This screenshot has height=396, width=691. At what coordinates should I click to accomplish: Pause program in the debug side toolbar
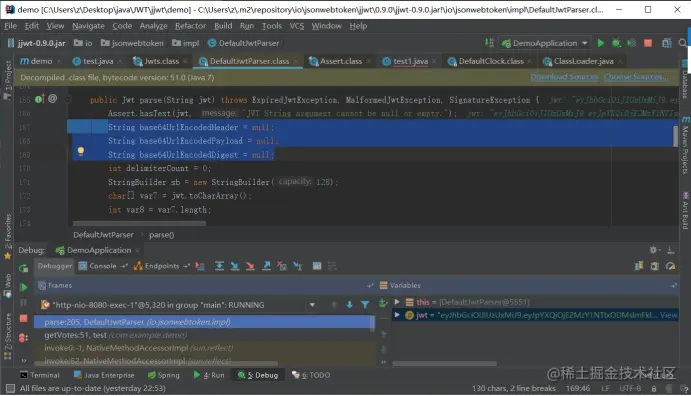pyautogui.click(x=24, y=303)
